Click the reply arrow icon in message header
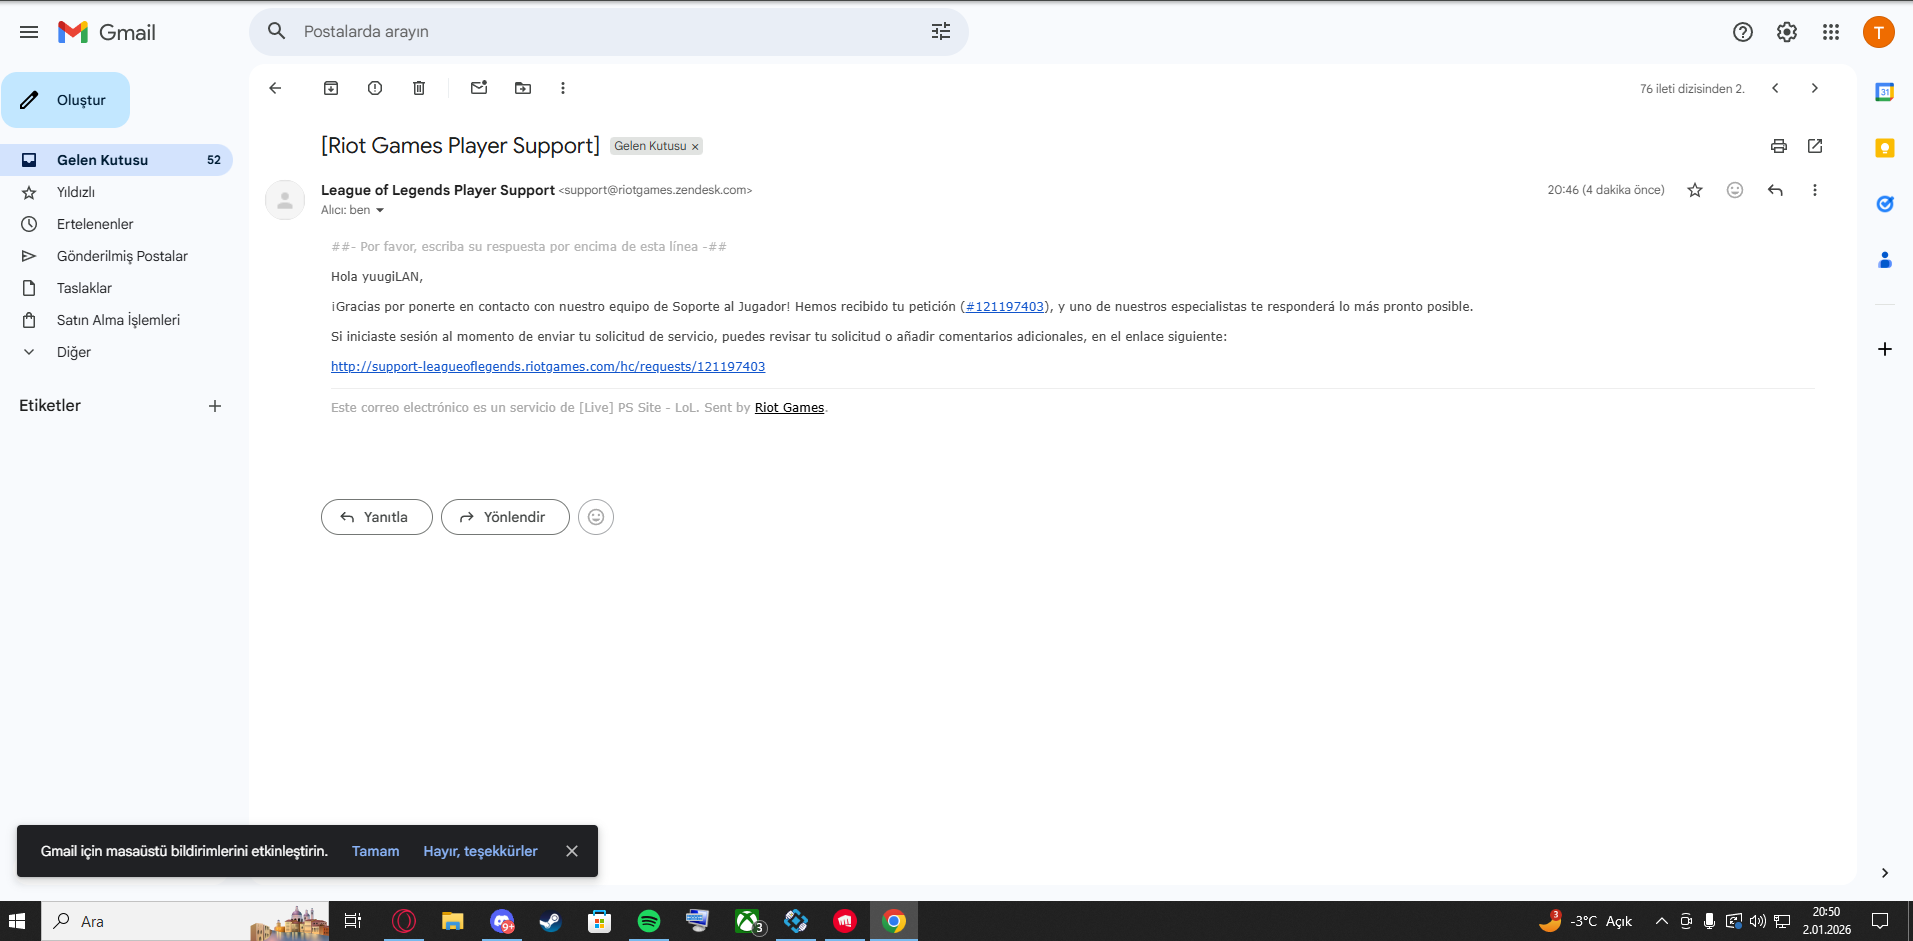This screenshot has height=941, width=1913. click(1775, 190)
